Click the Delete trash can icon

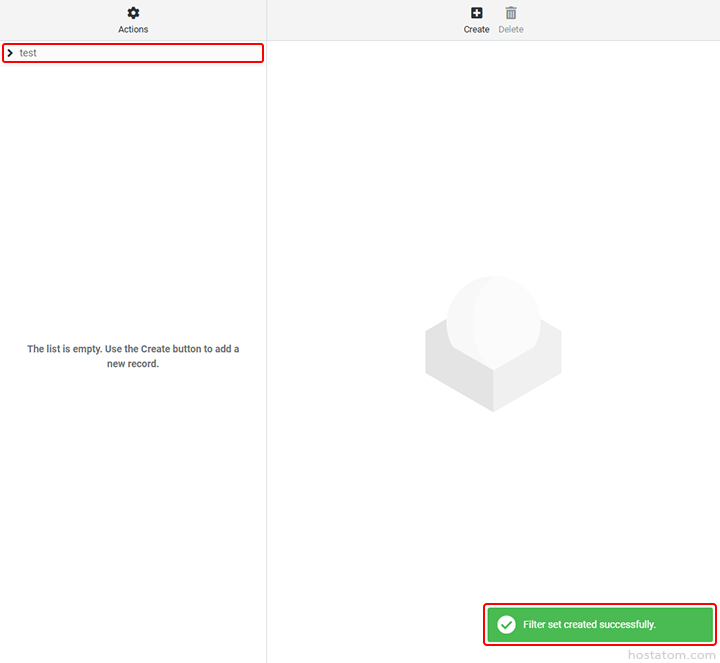pos(511,13)
